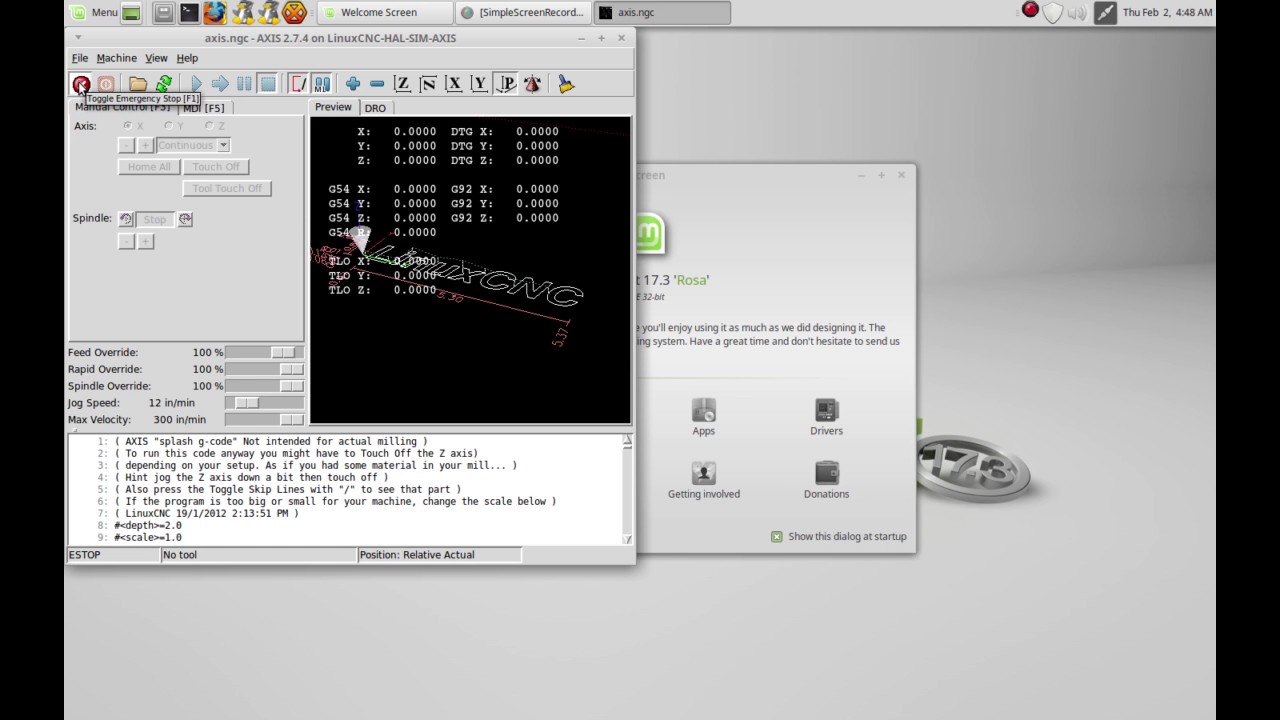This screenshot has height=720, width=1280.
Task: Reload the current file with green arrows
Action: [x=163, y=84]
